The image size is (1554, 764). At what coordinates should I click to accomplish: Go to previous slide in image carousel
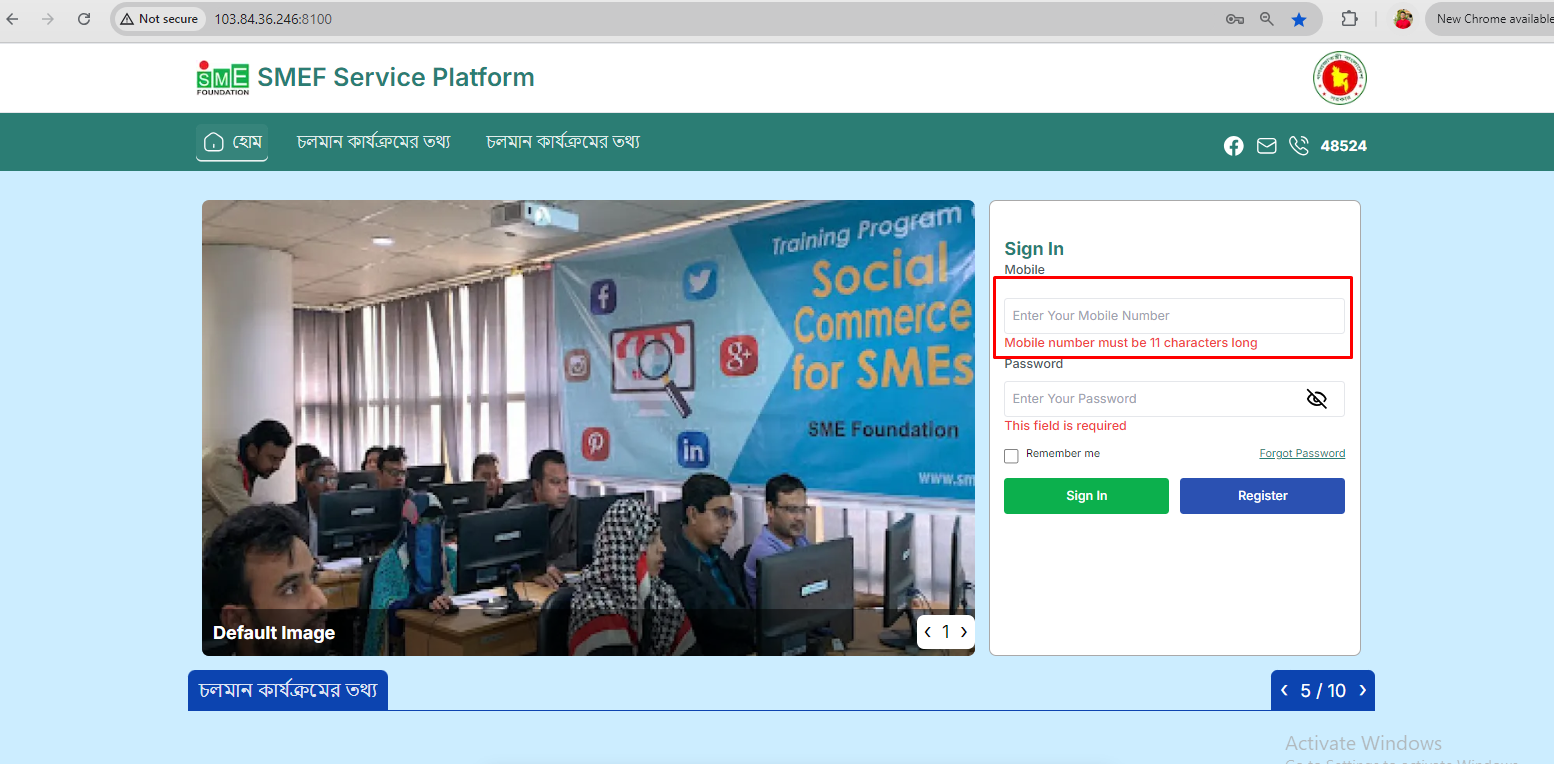[928, 632]
